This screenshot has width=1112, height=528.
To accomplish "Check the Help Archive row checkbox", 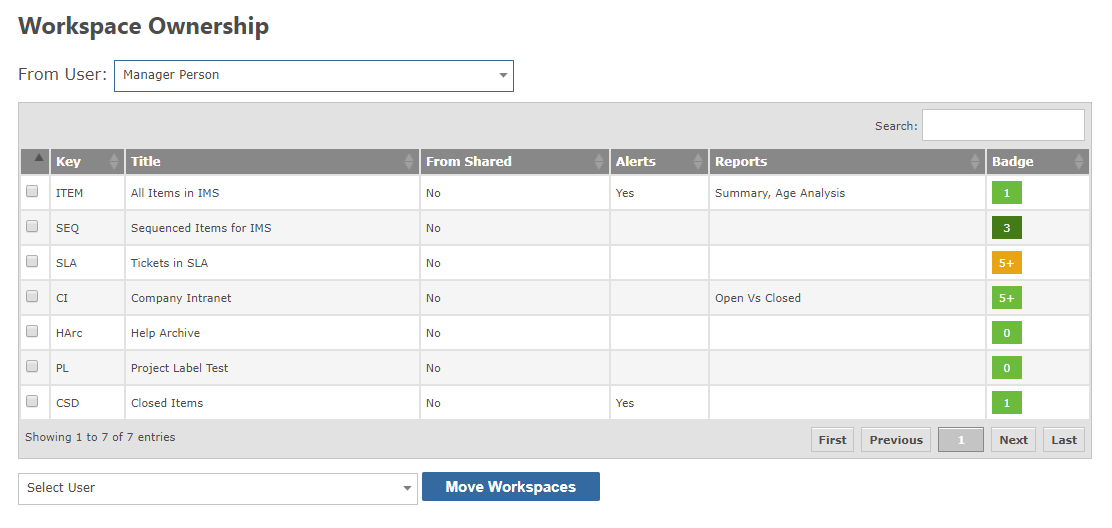I will click(x=32, y=331).
